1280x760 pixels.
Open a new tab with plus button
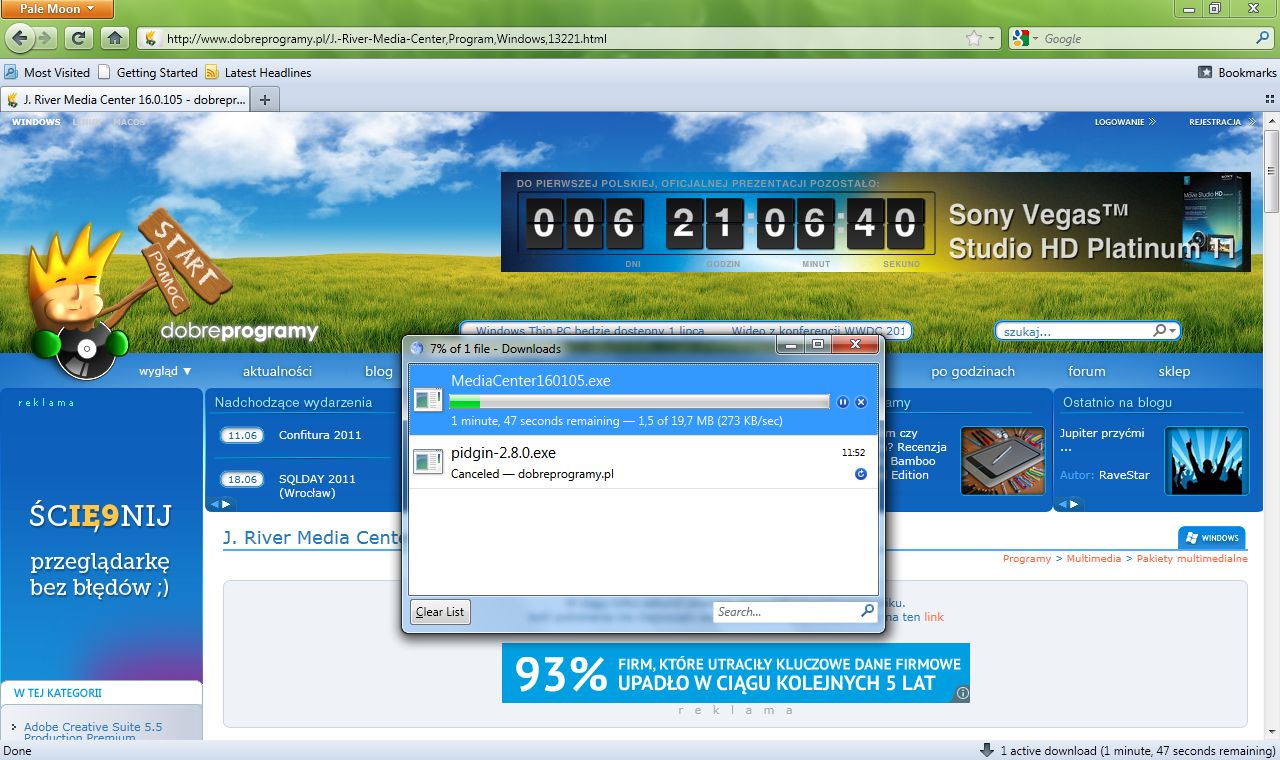265,100
